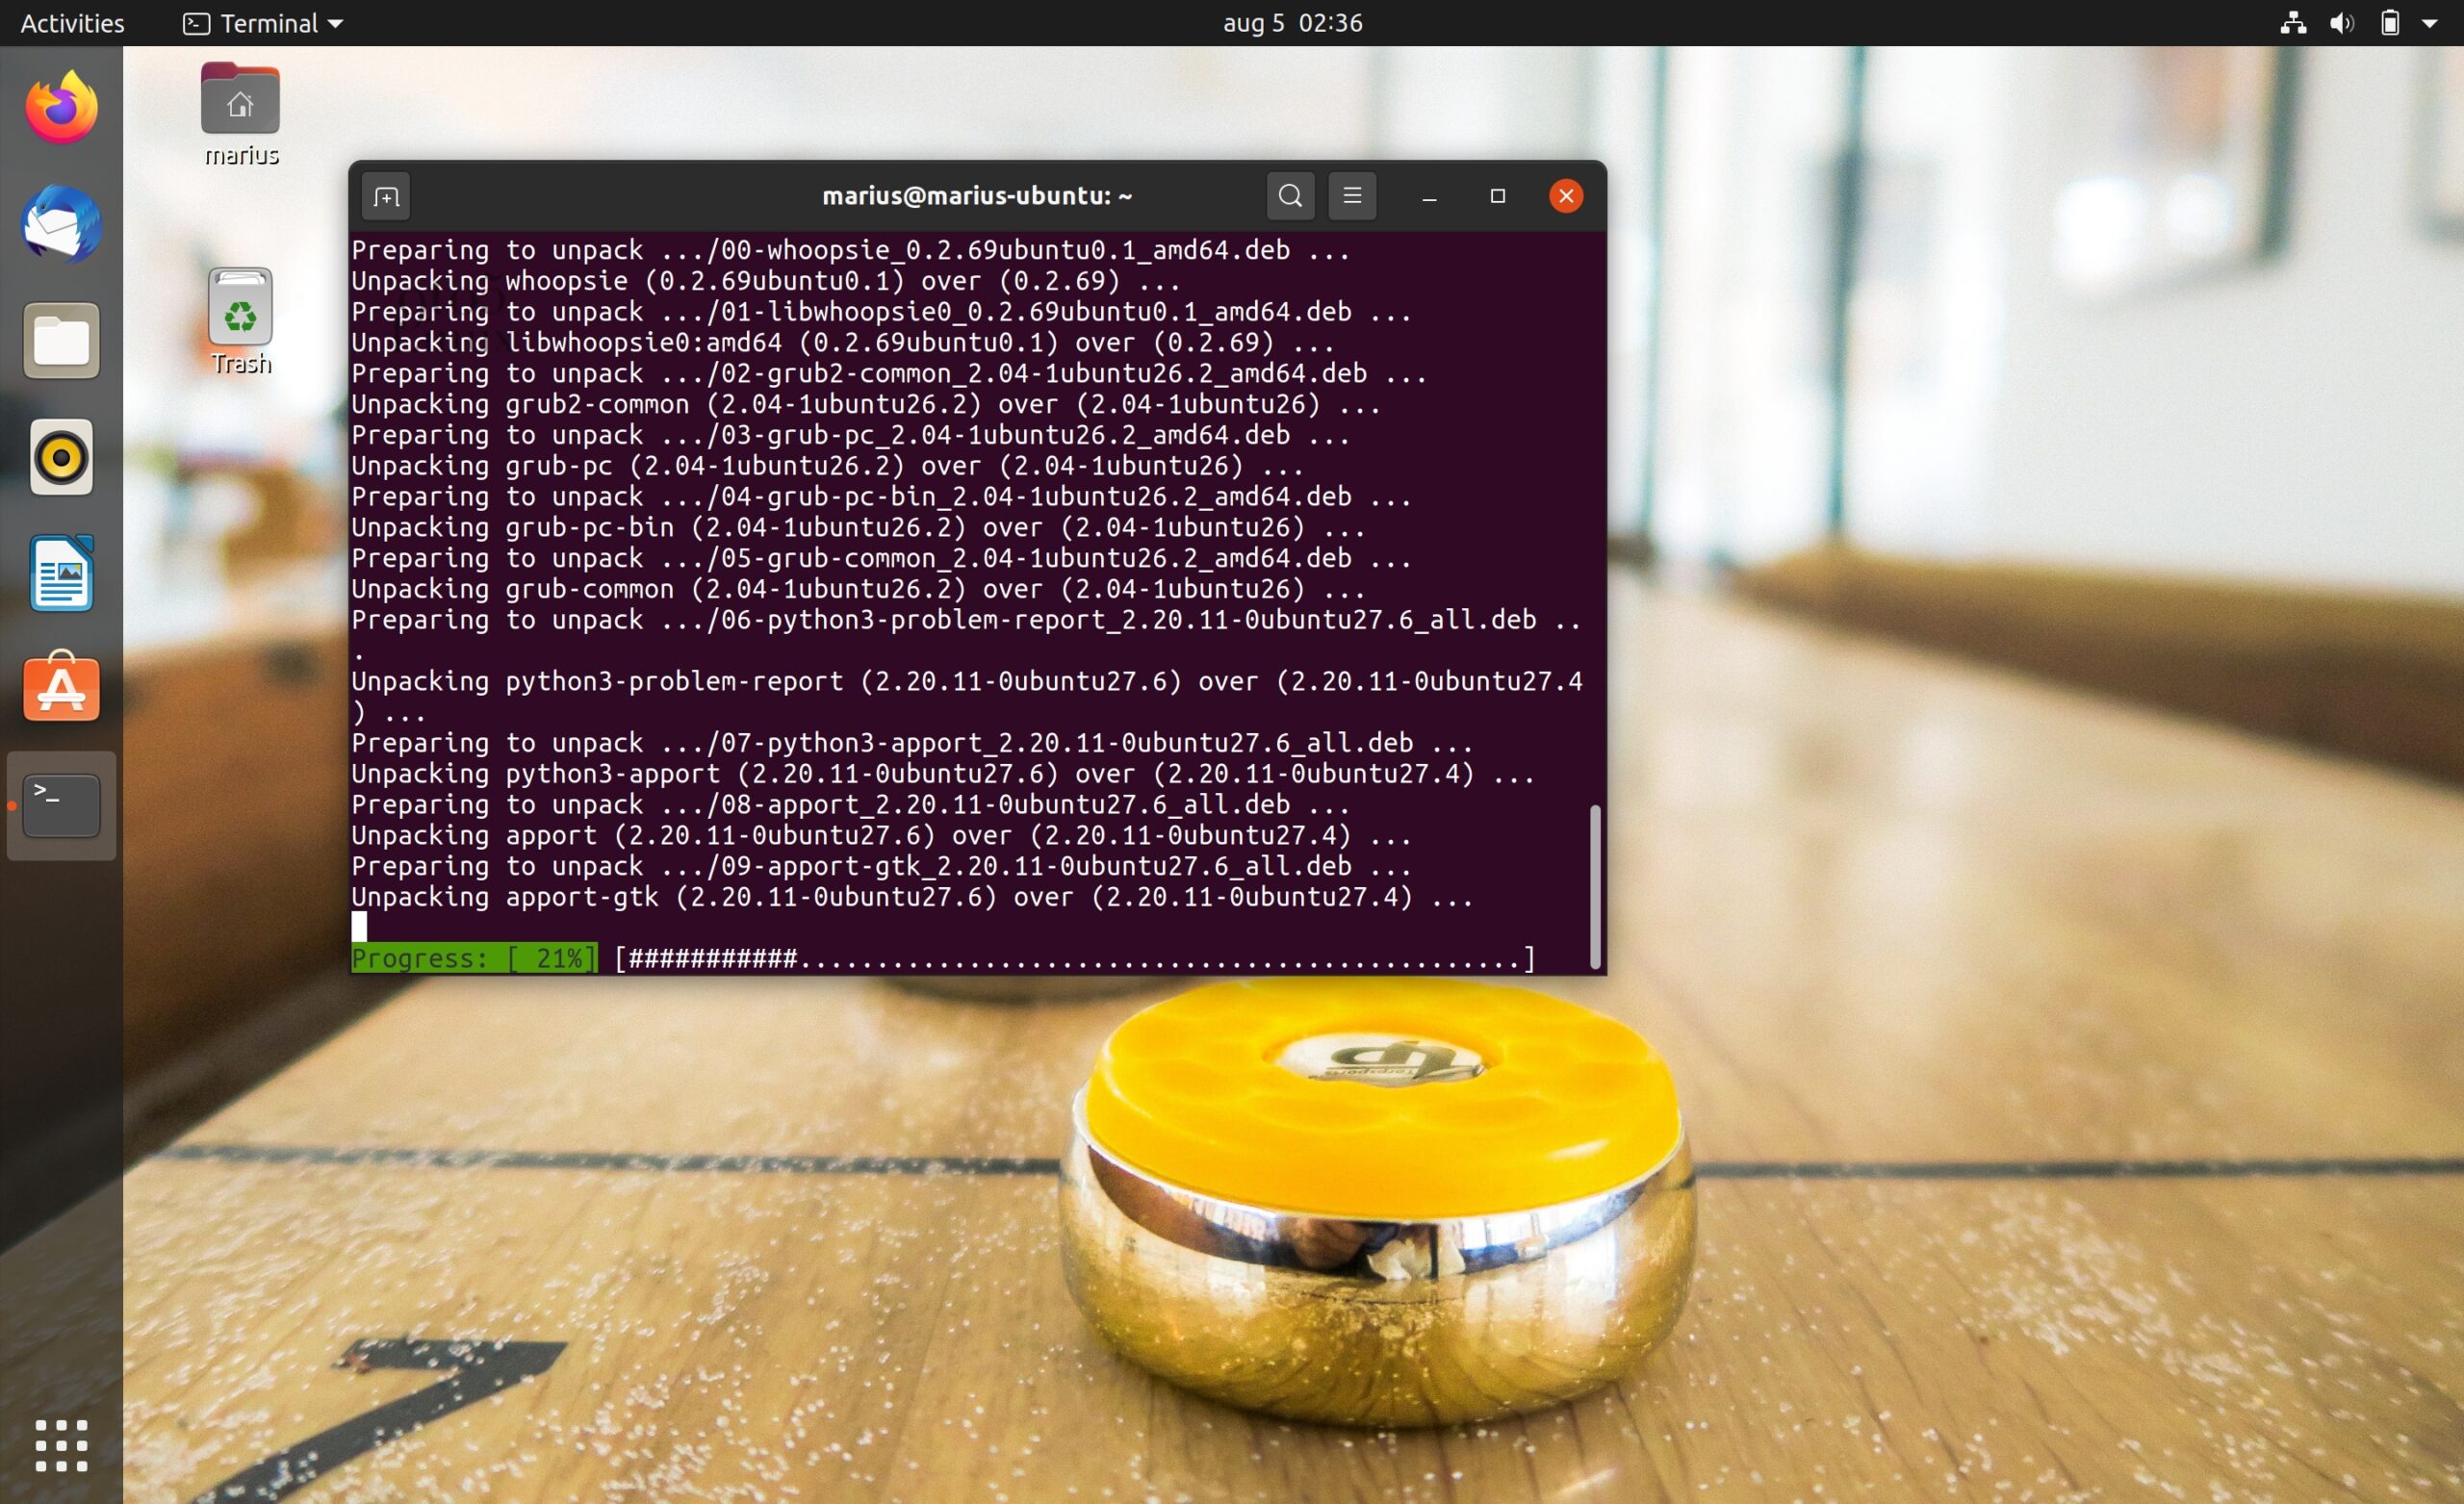This screenshot has height=1504, width=2464.
Task: Launch Firefox from the dock
Action: pyautogui.click(x=62, y=108)
